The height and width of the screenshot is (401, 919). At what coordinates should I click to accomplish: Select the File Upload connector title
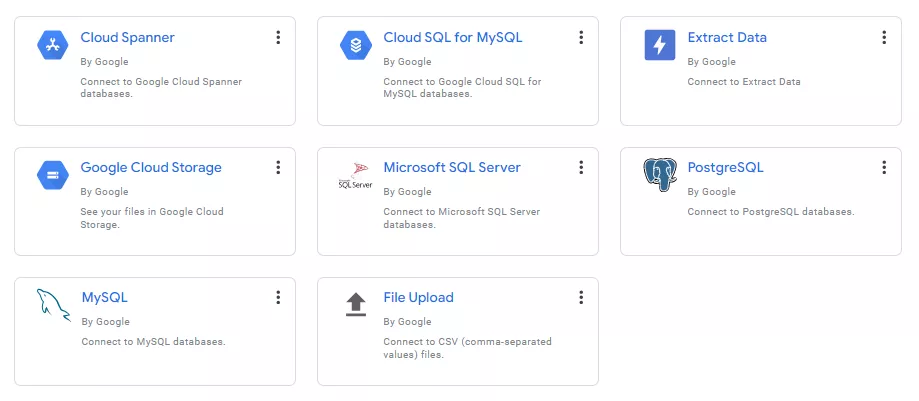418,297
